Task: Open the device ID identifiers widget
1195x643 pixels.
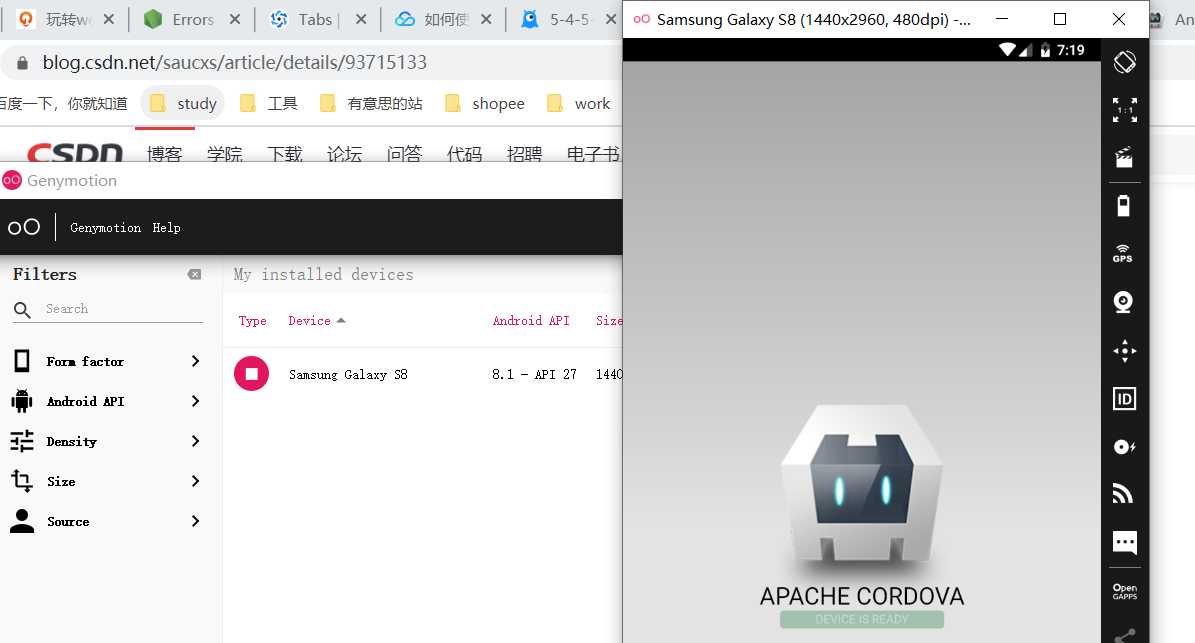Action: pyautogui.click(x=1124, y=398)
